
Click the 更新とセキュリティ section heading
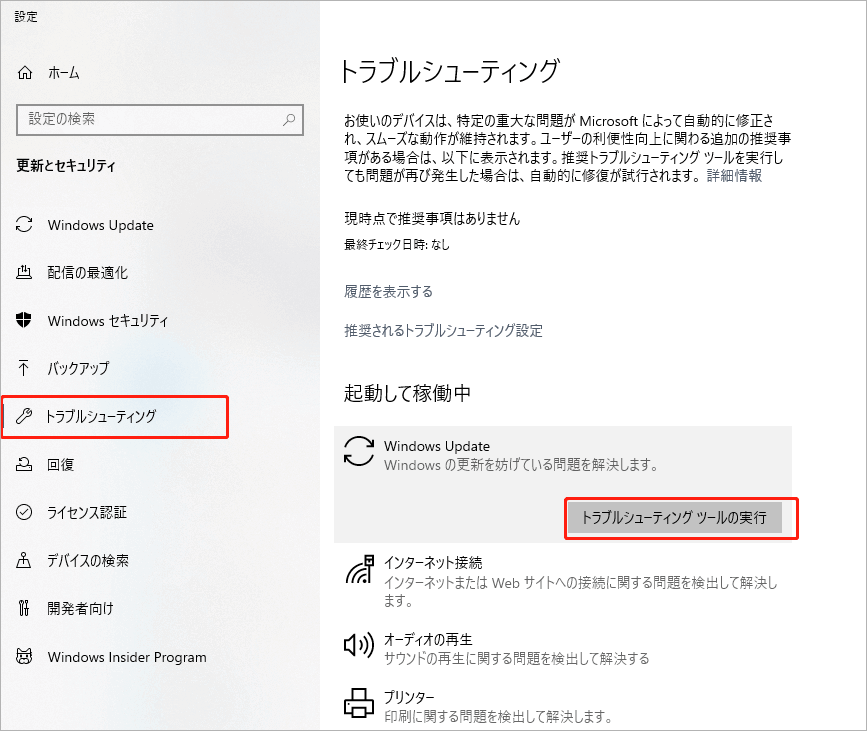pos(66,165)
